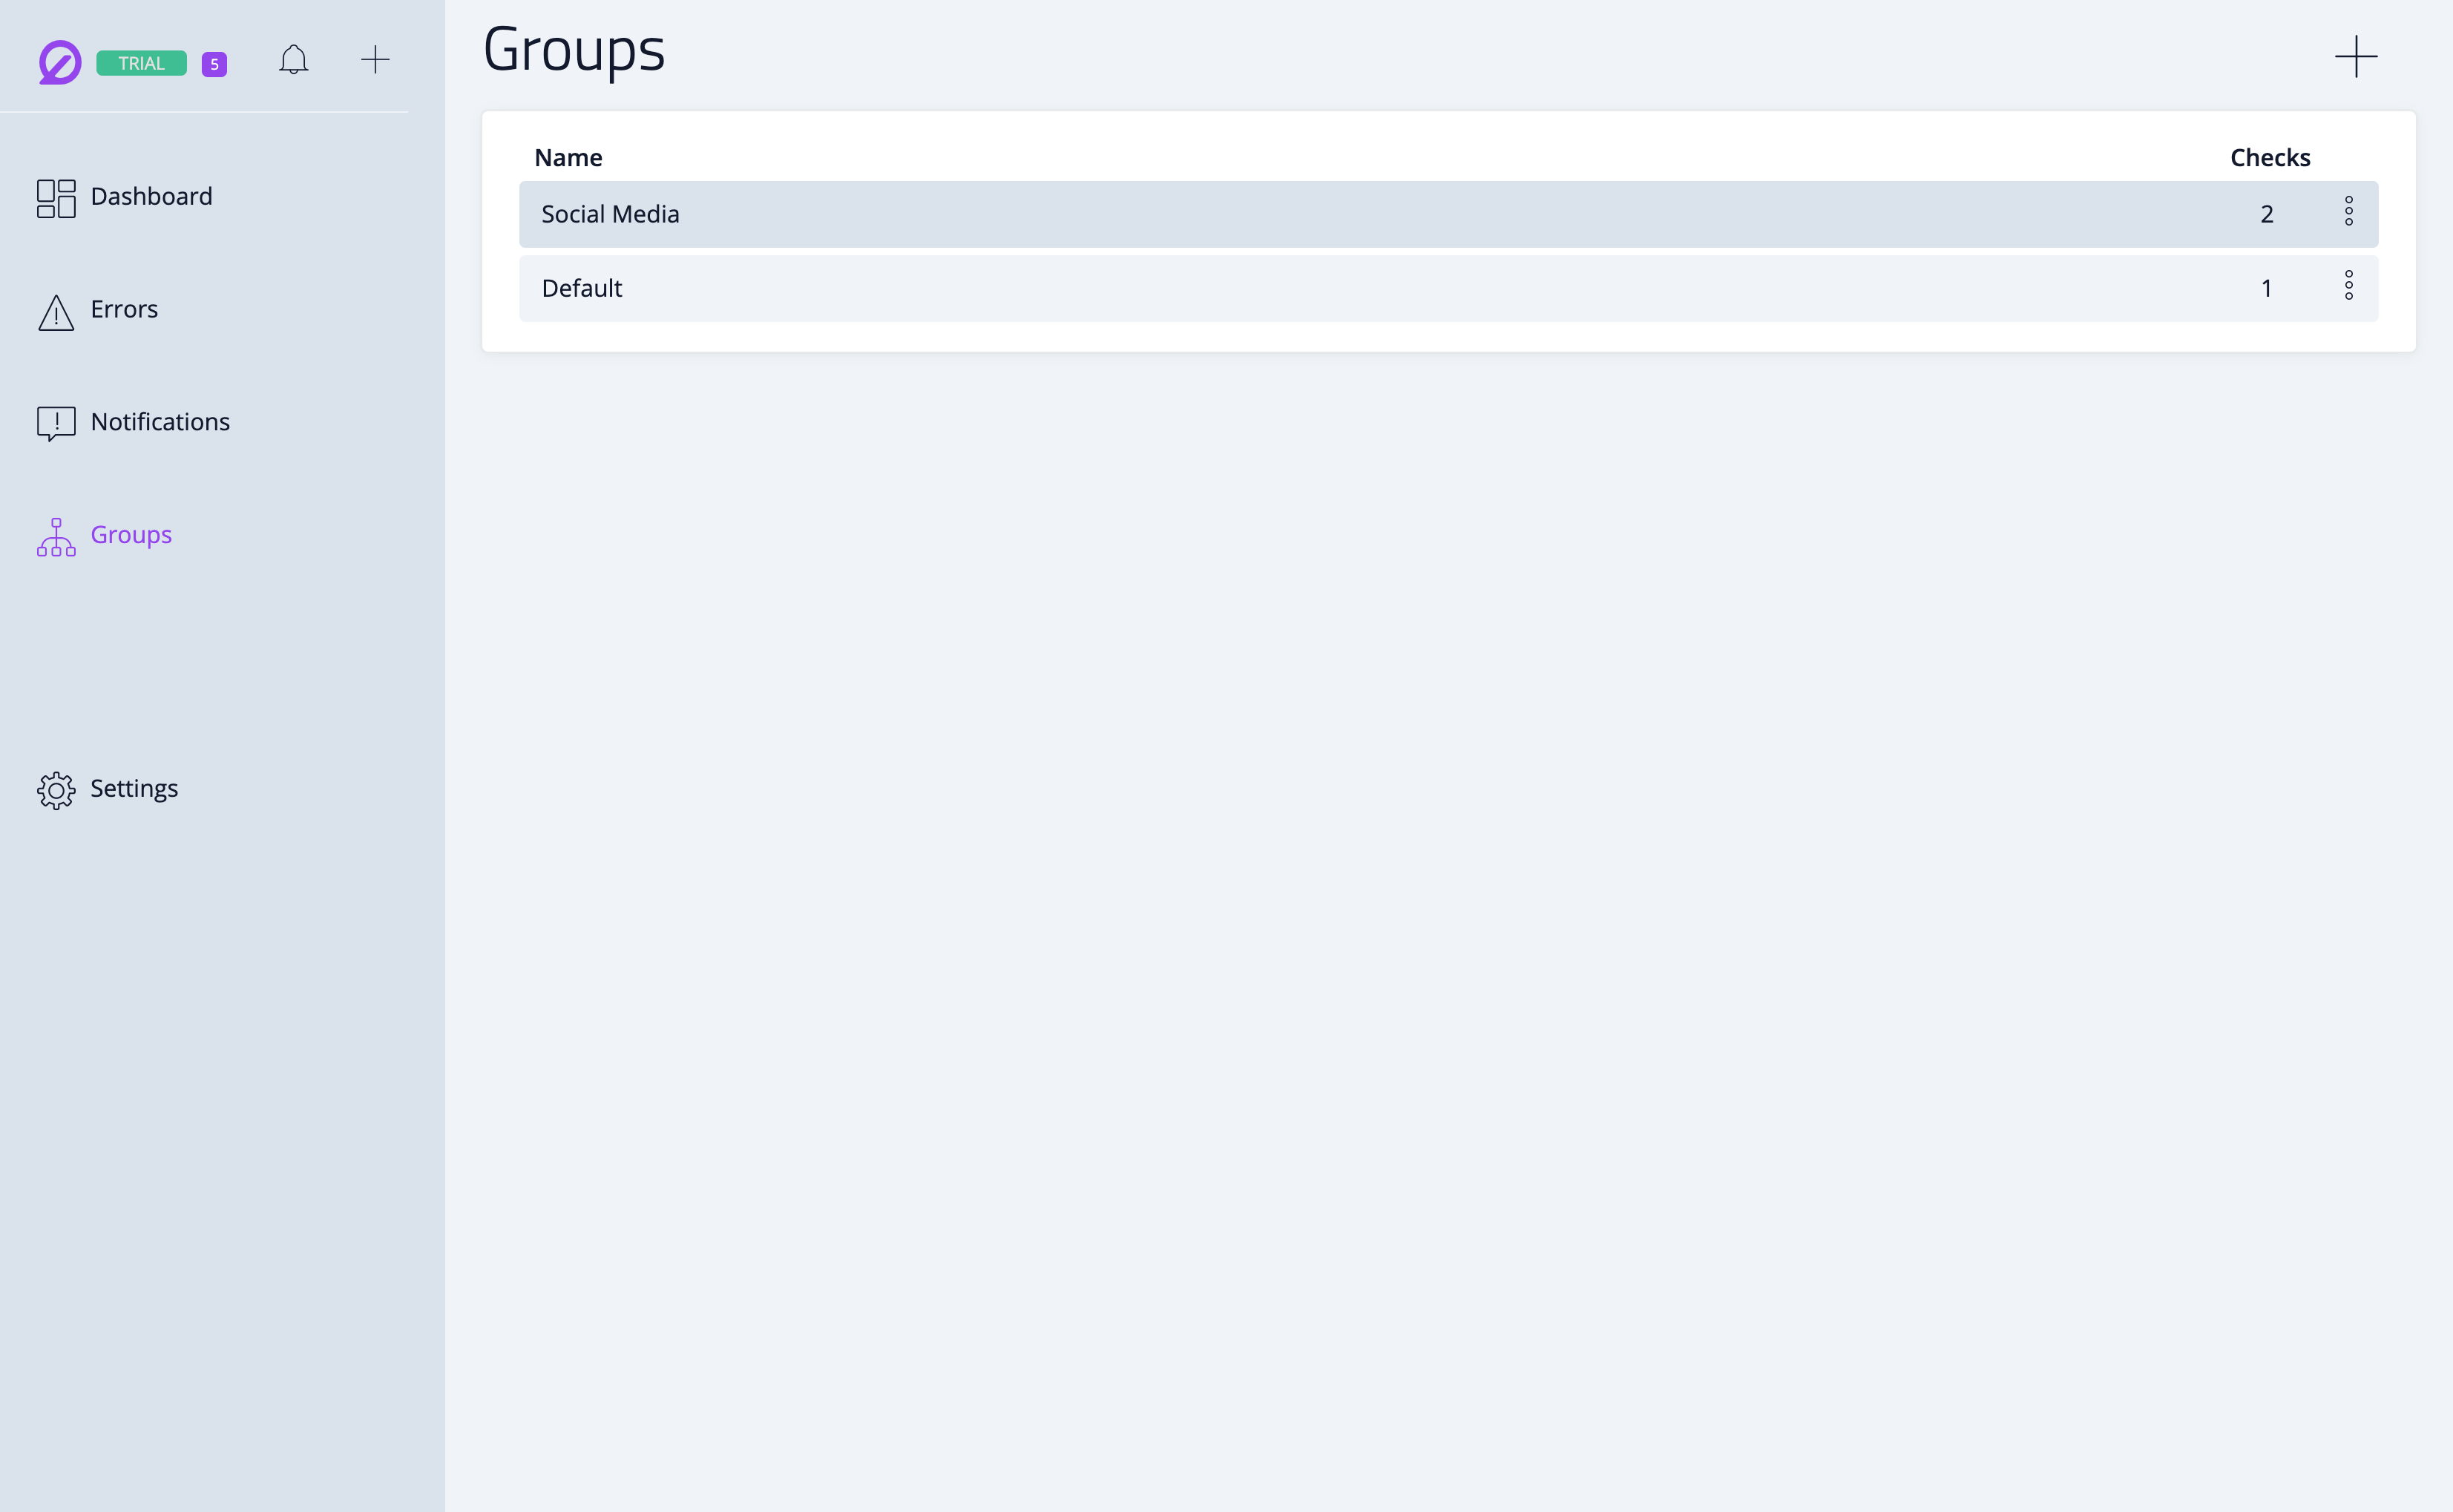This screenshot has height=1512, width=2453.
Task: Open Social Media row options menu
Action: 2348,212
